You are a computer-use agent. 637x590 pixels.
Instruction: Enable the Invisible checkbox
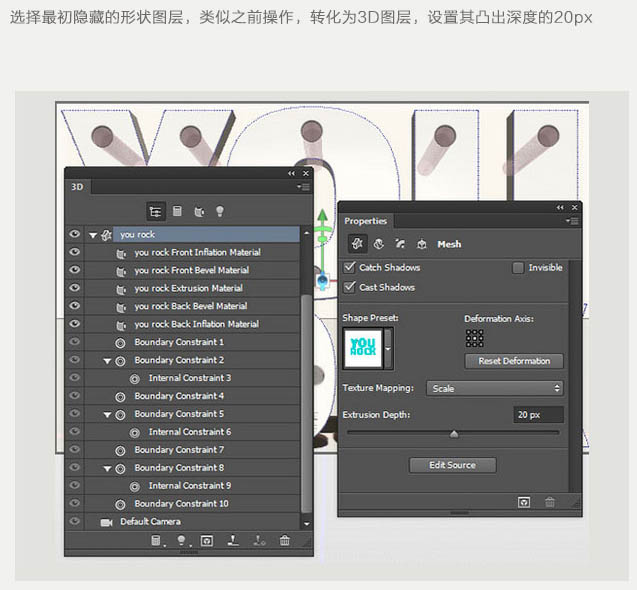[x=518, y=268]
